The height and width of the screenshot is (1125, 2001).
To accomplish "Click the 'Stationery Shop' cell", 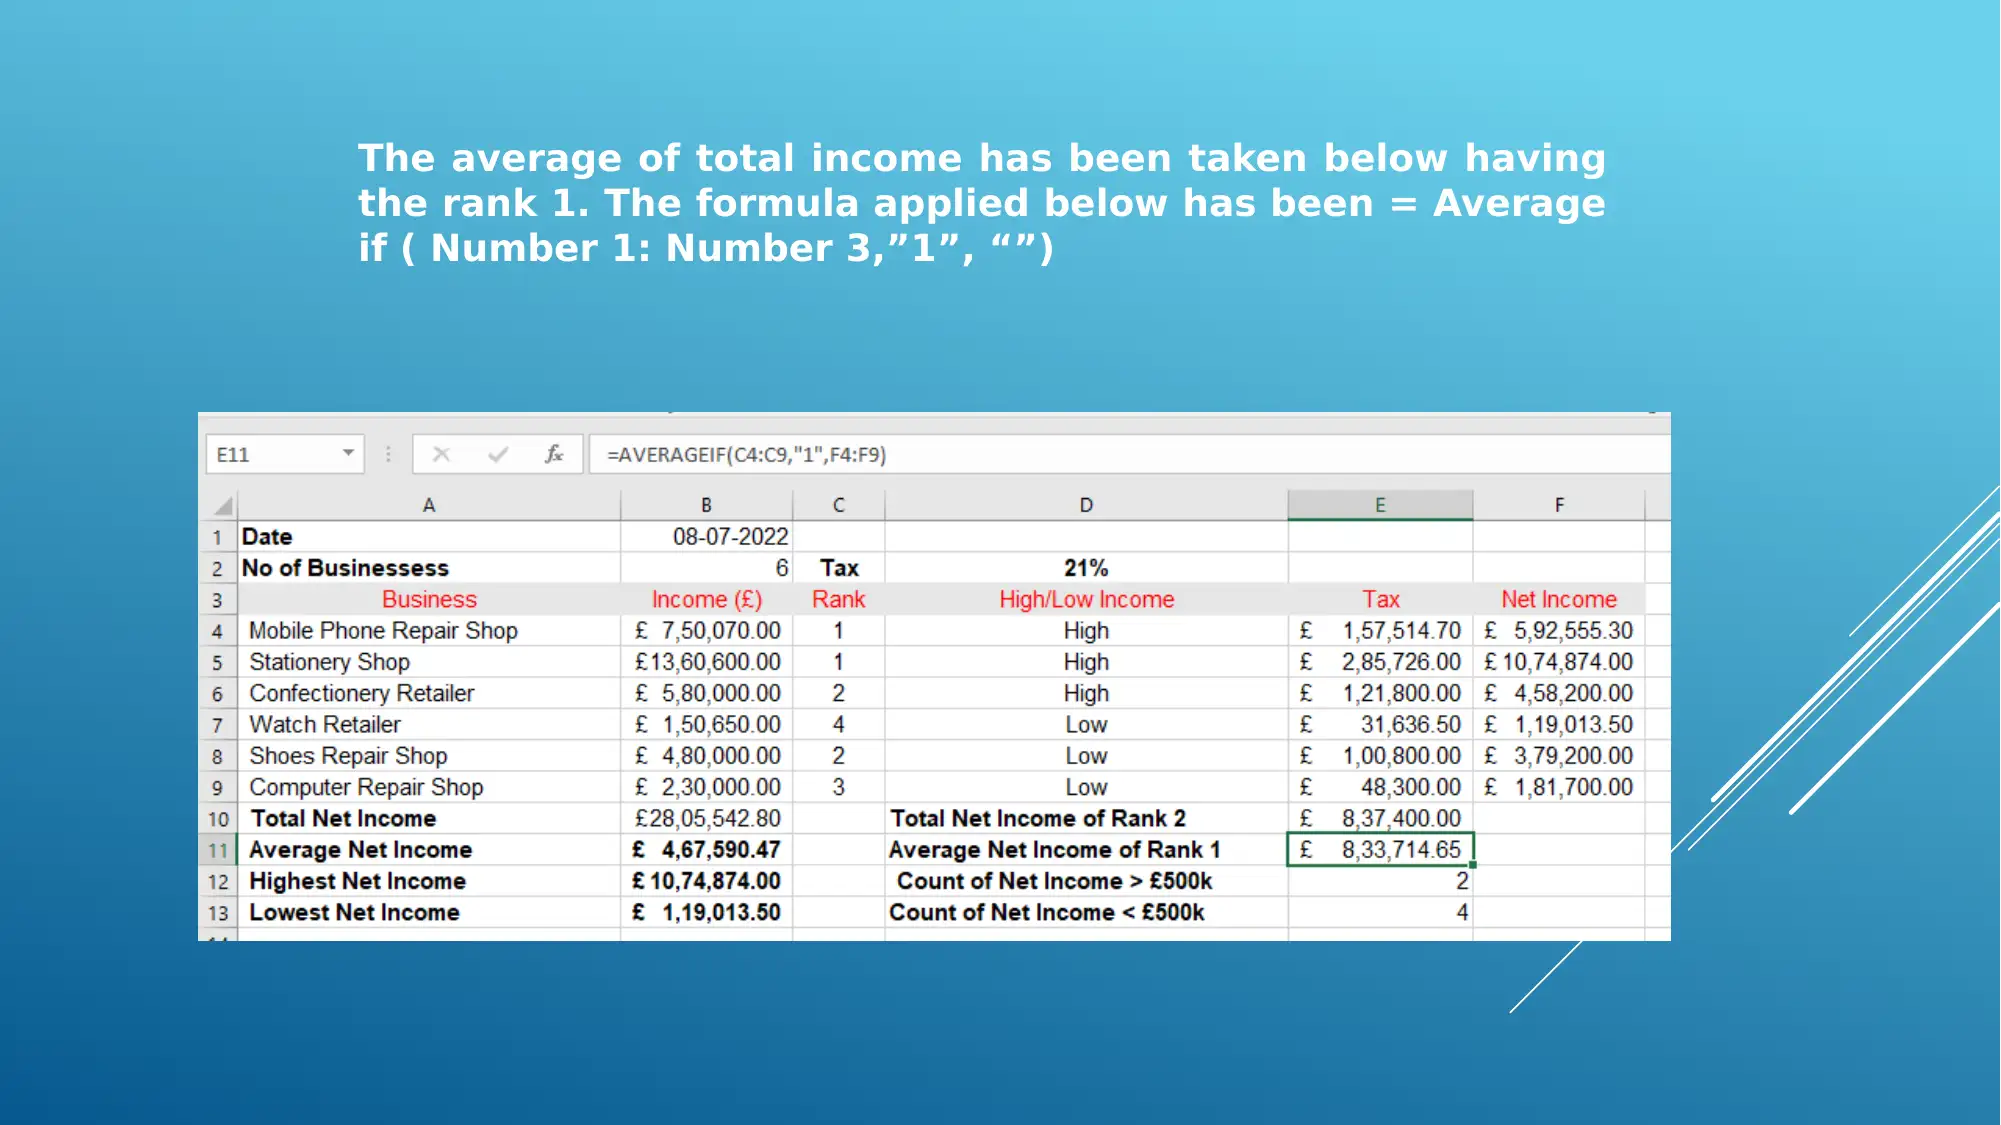I will 429,662.
